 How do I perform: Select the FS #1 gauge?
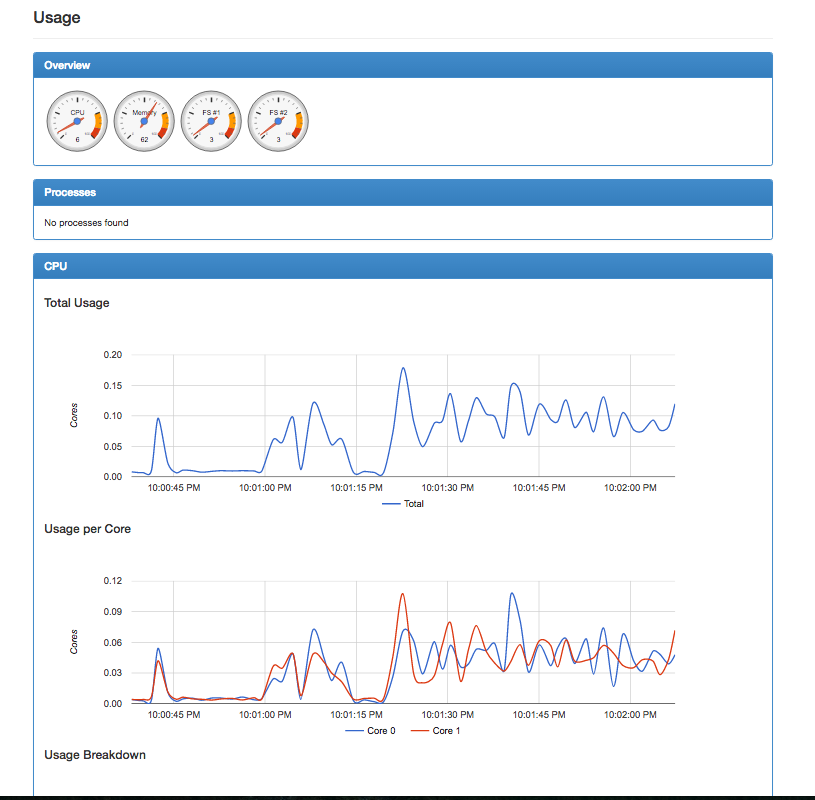211,121
